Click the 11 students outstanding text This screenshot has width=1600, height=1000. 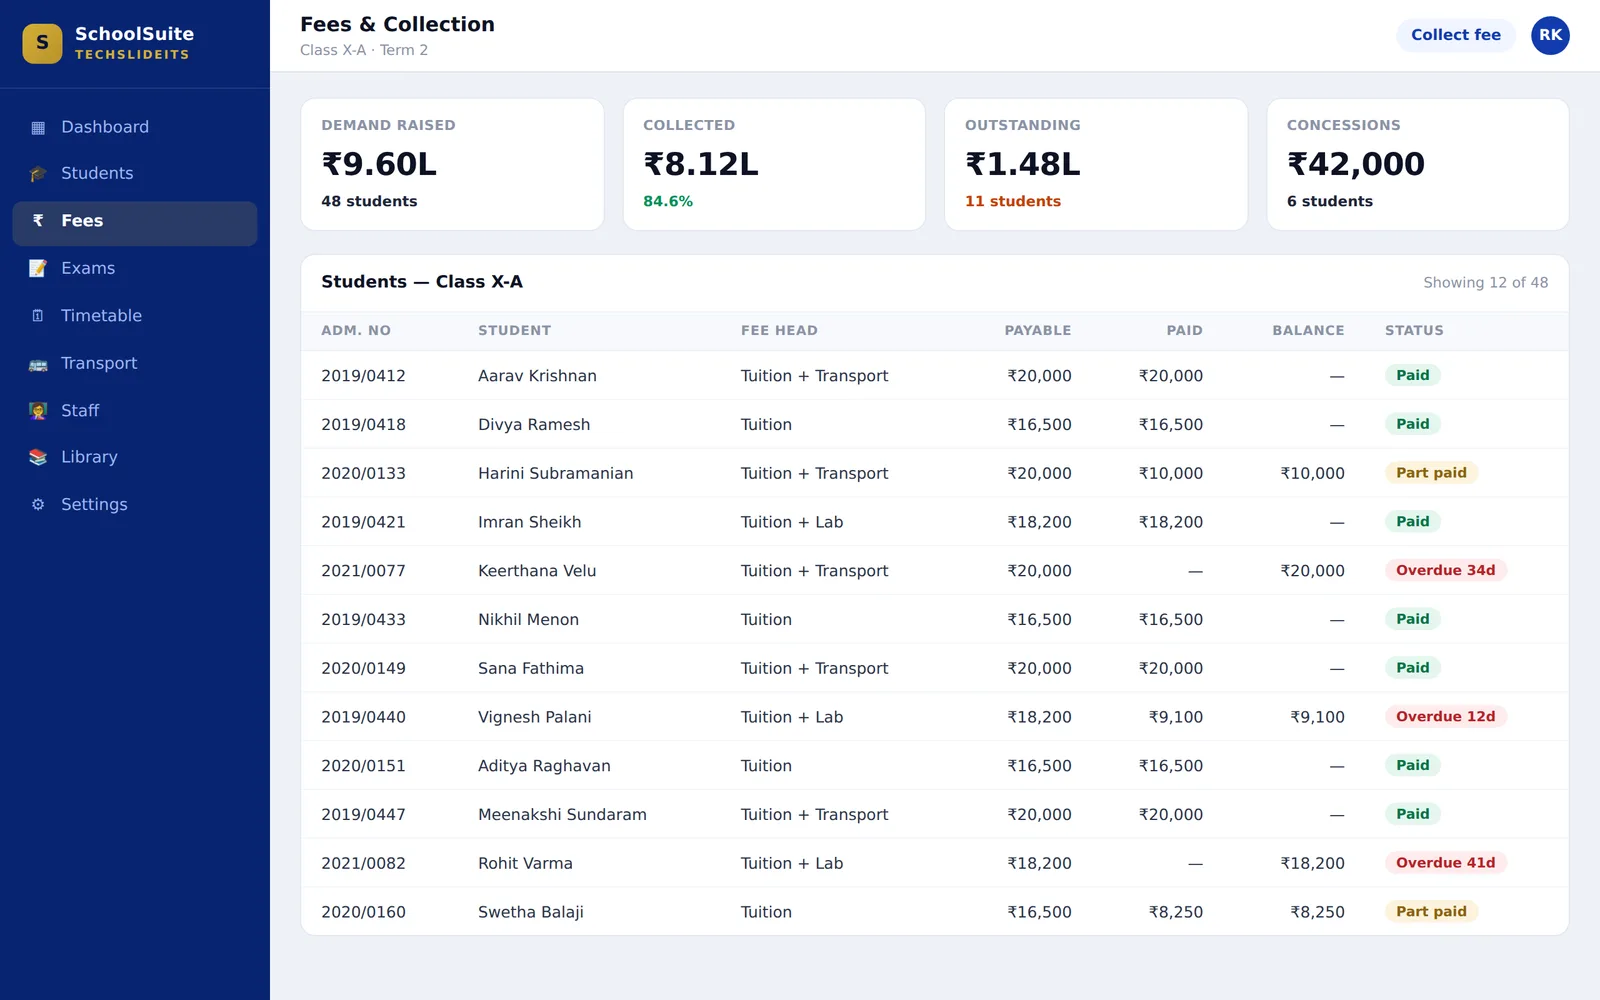1012,201
